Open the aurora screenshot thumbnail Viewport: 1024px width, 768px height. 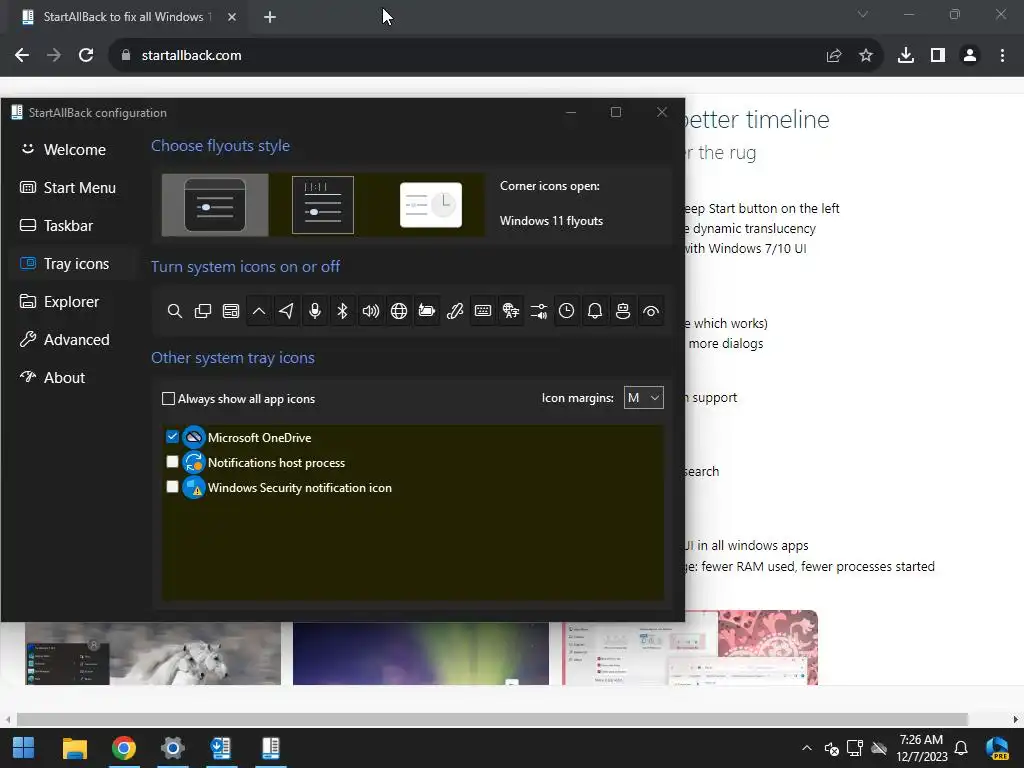click(421, 653)
